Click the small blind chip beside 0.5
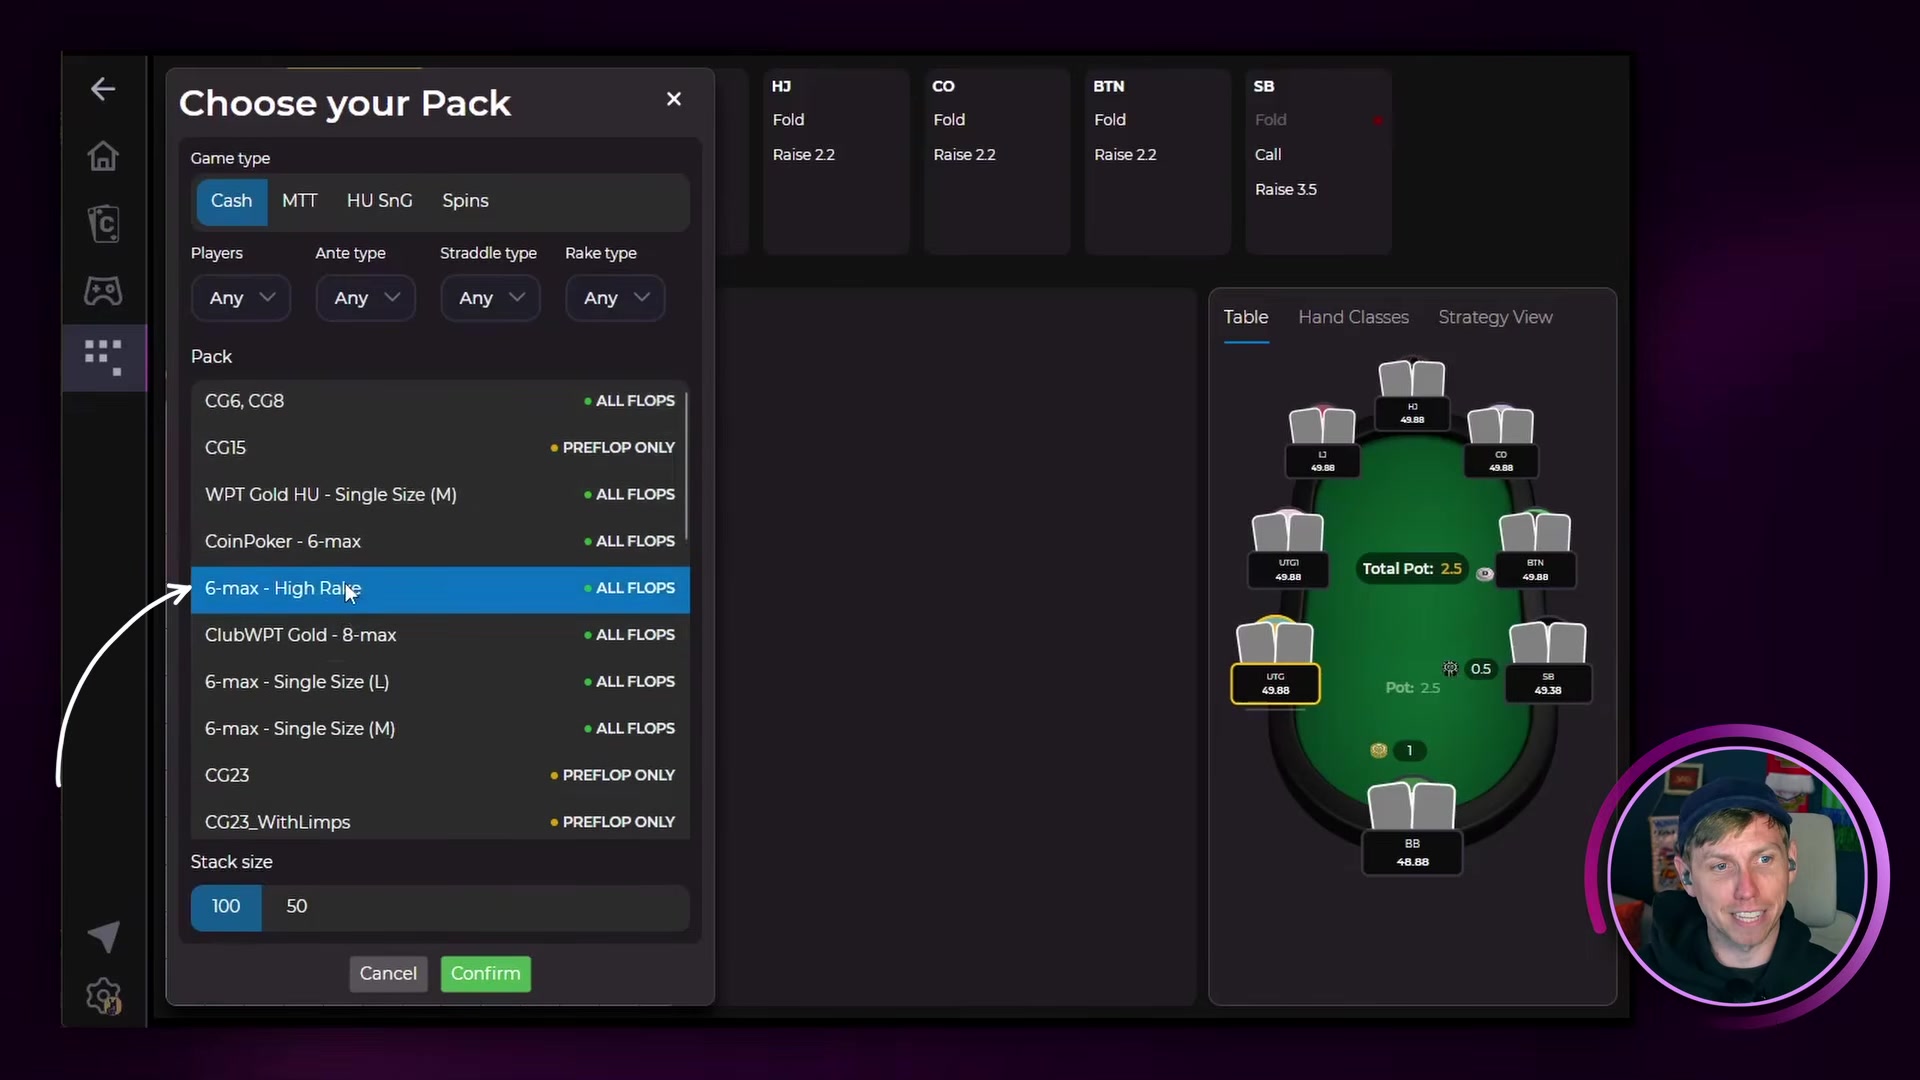Image resolution: width=1920 pixels, height=1080 pixels. pos(1450,668)
